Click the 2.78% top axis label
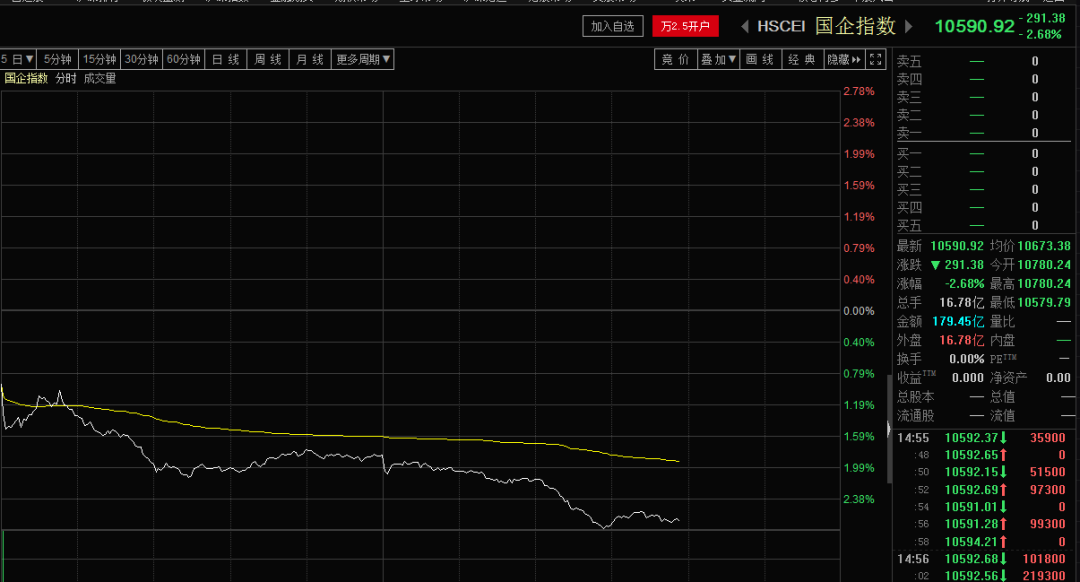The image size is (1080, 582). point(859,91)
